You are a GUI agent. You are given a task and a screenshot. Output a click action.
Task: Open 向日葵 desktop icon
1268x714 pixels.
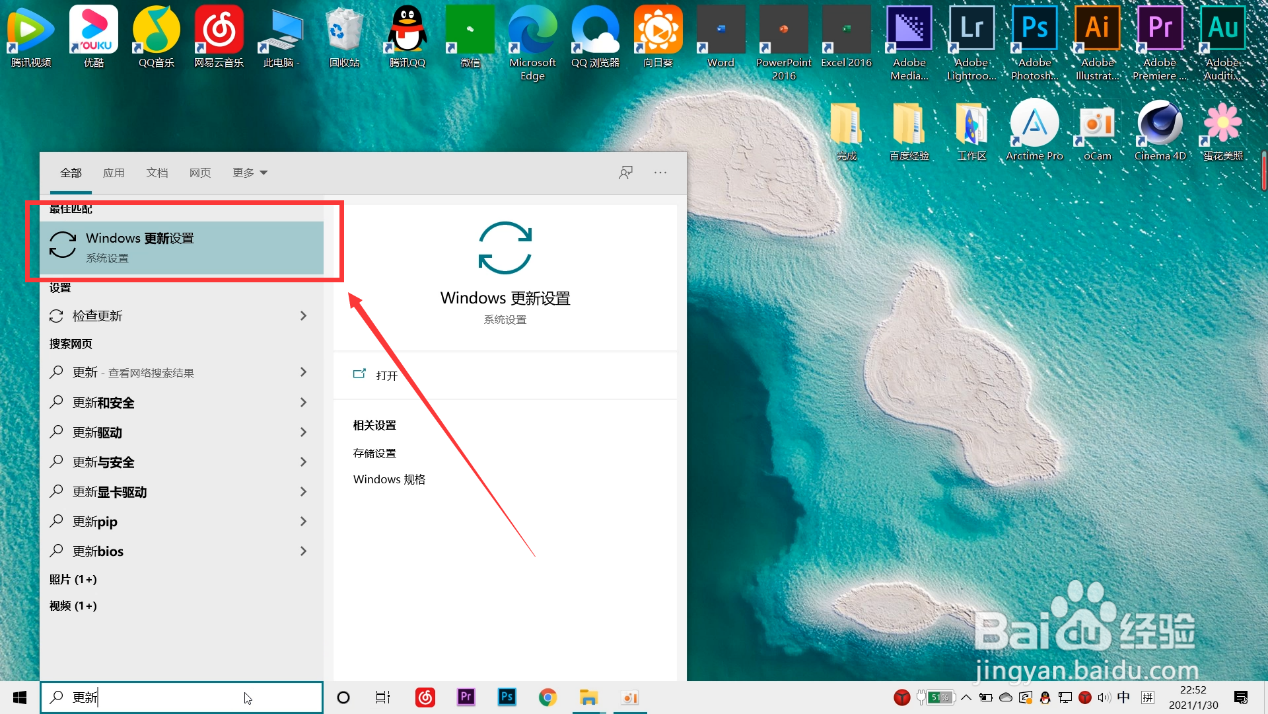[x=658, y=36]
